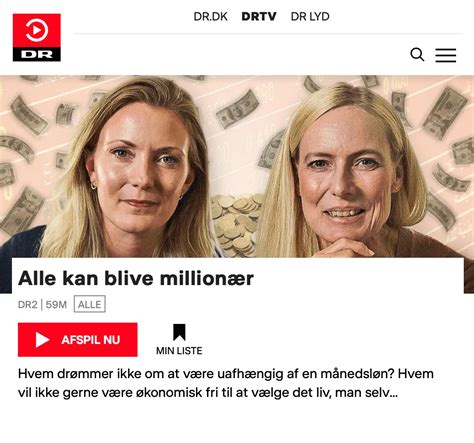
Task: Click the ALLE age rating badge
Action: pos(90,304)
